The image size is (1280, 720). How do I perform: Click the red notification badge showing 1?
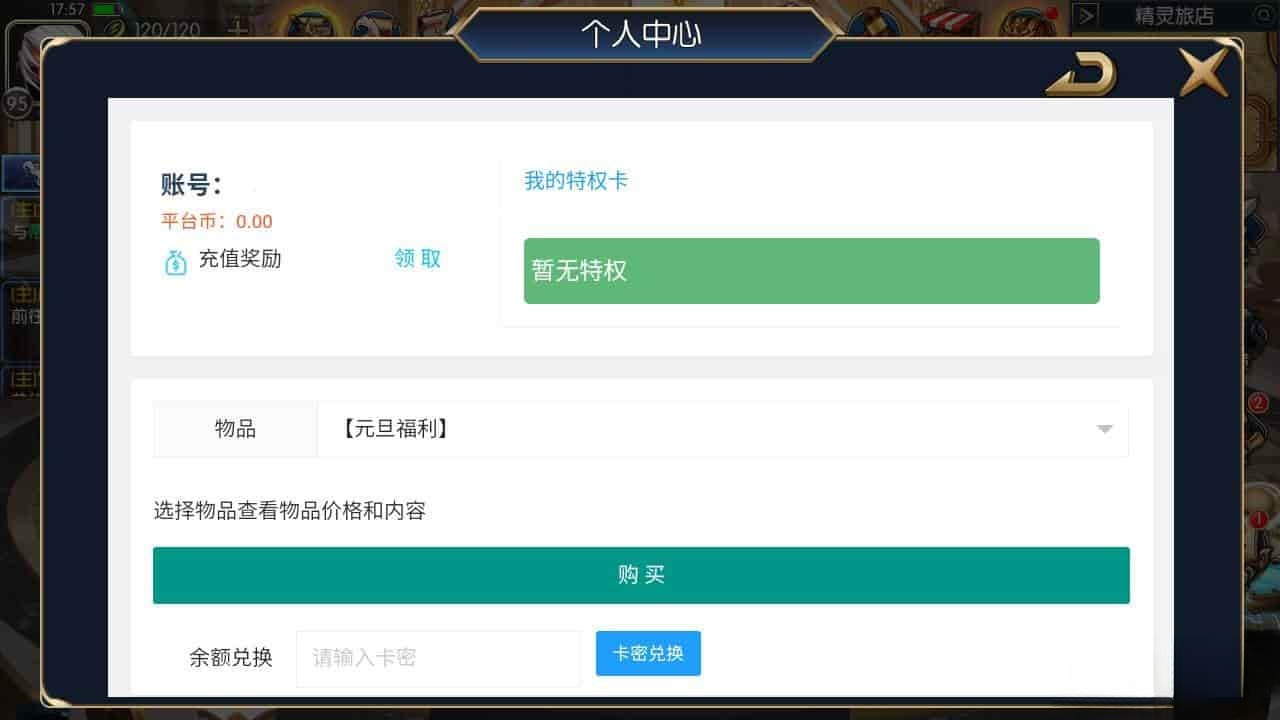point(1258,519)
